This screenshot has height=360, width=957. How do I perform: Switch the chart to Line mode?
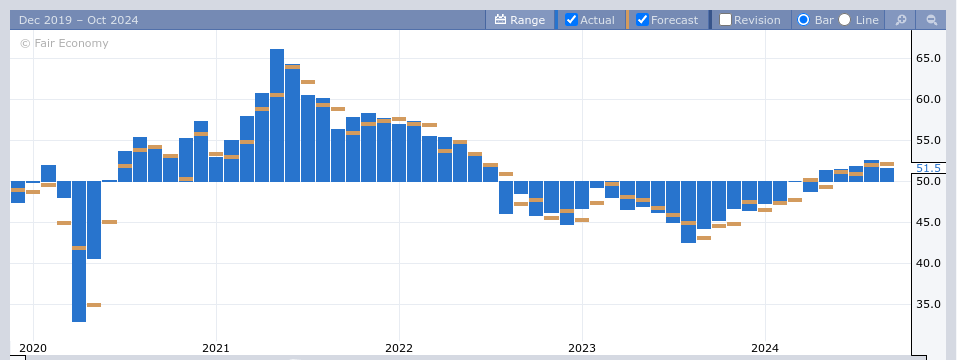[844, 20]
